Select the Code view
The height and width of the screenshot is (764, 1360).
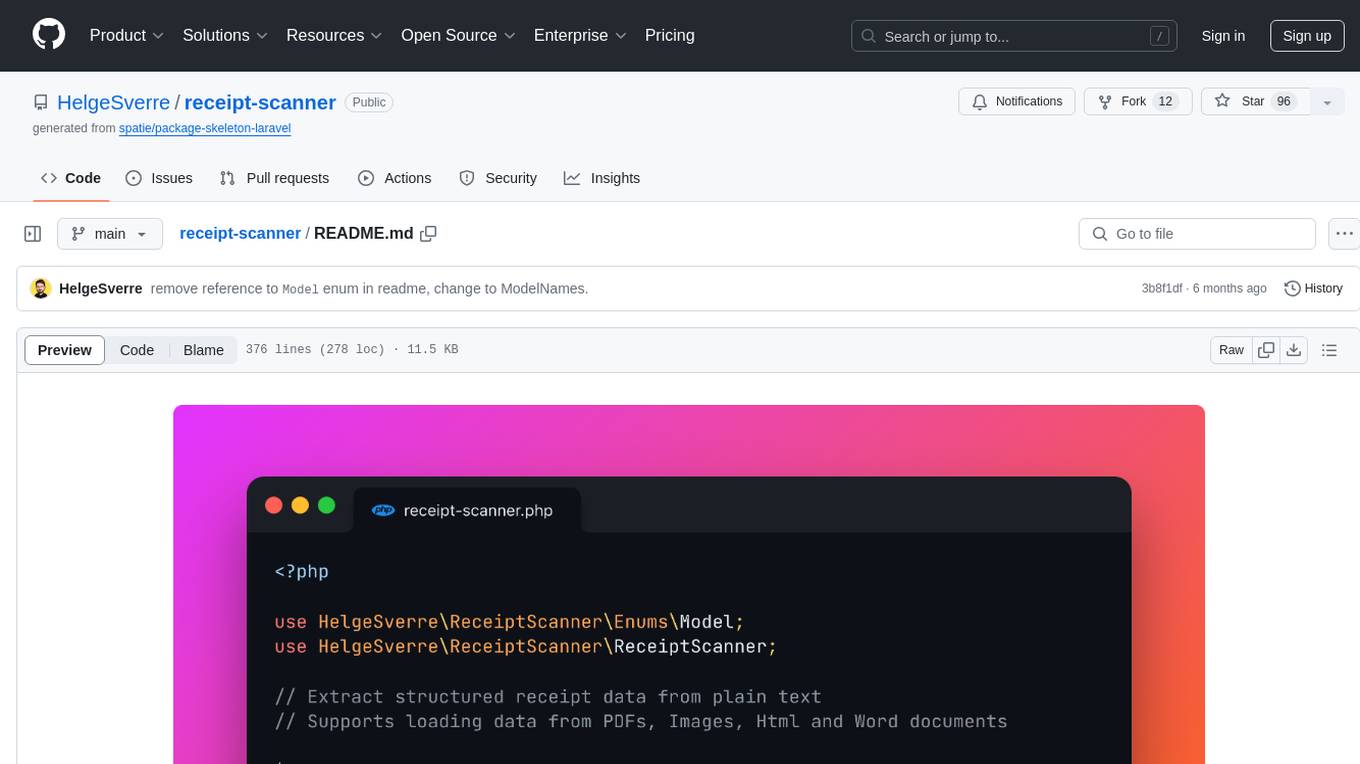coord(137,350)
